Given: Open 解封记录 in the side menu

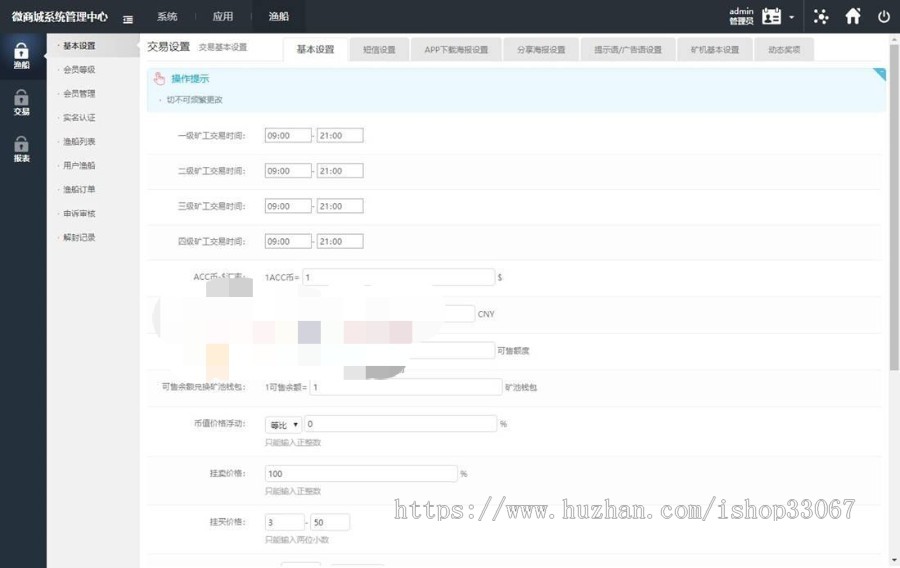Looking at the screenshot, I should pyautogui.click(x=79, y=238).
